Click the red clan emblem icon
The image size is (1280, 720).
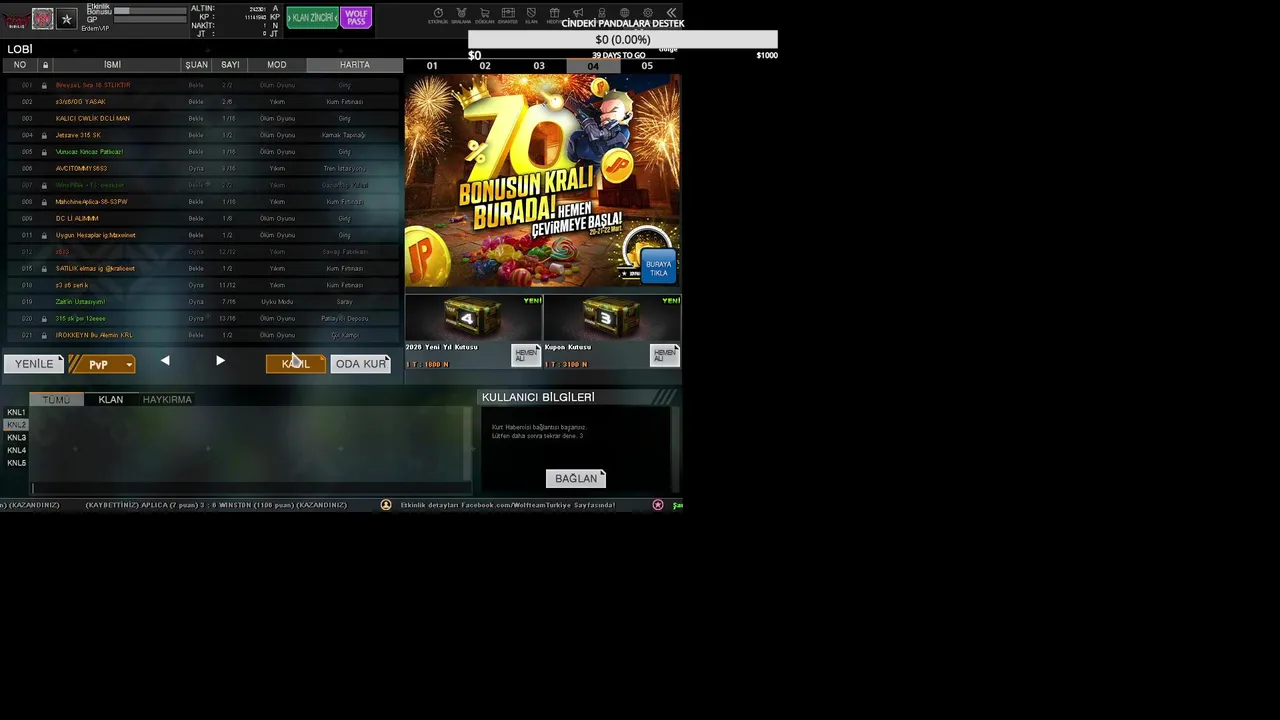42,18
